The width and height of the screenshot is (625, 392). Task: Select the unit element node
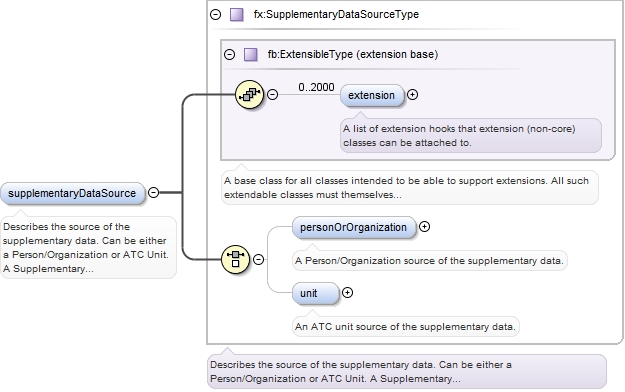[315, 294]
